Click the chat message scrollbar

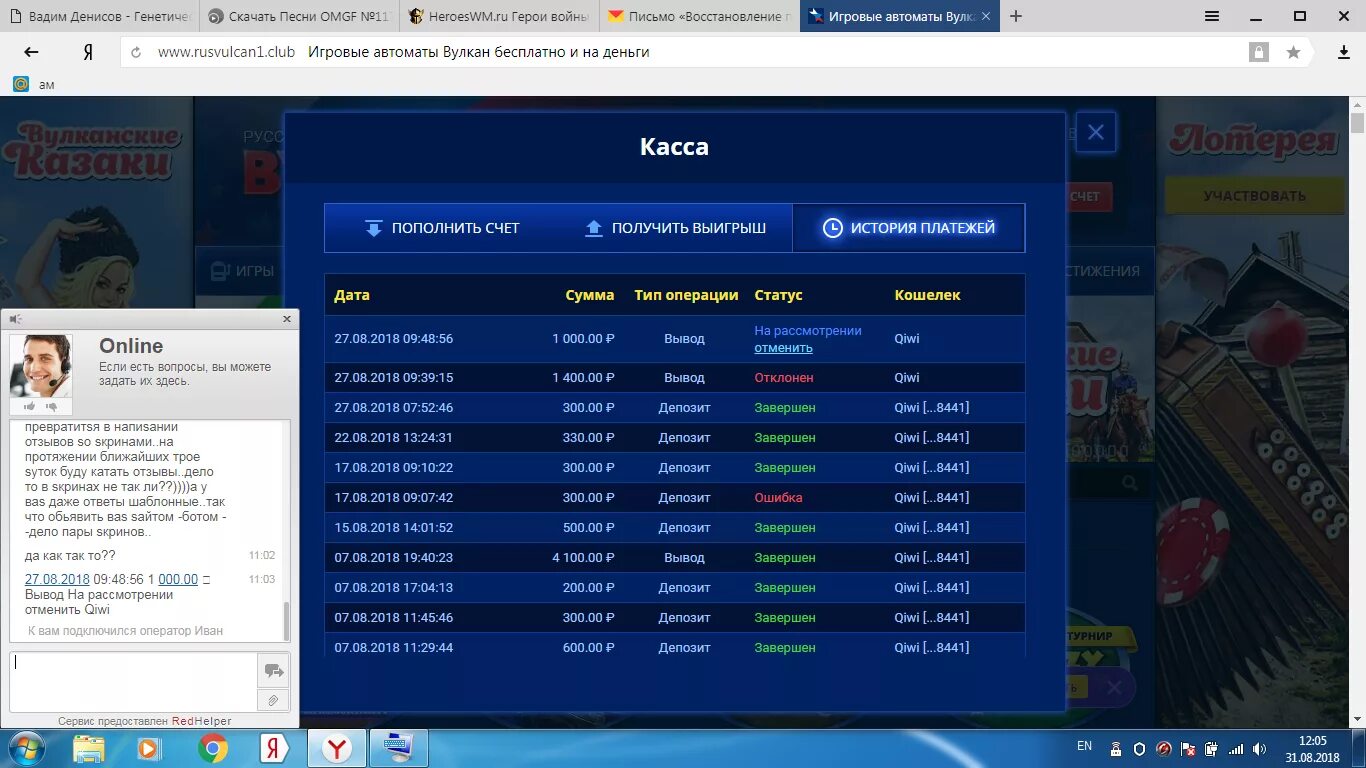287,620
